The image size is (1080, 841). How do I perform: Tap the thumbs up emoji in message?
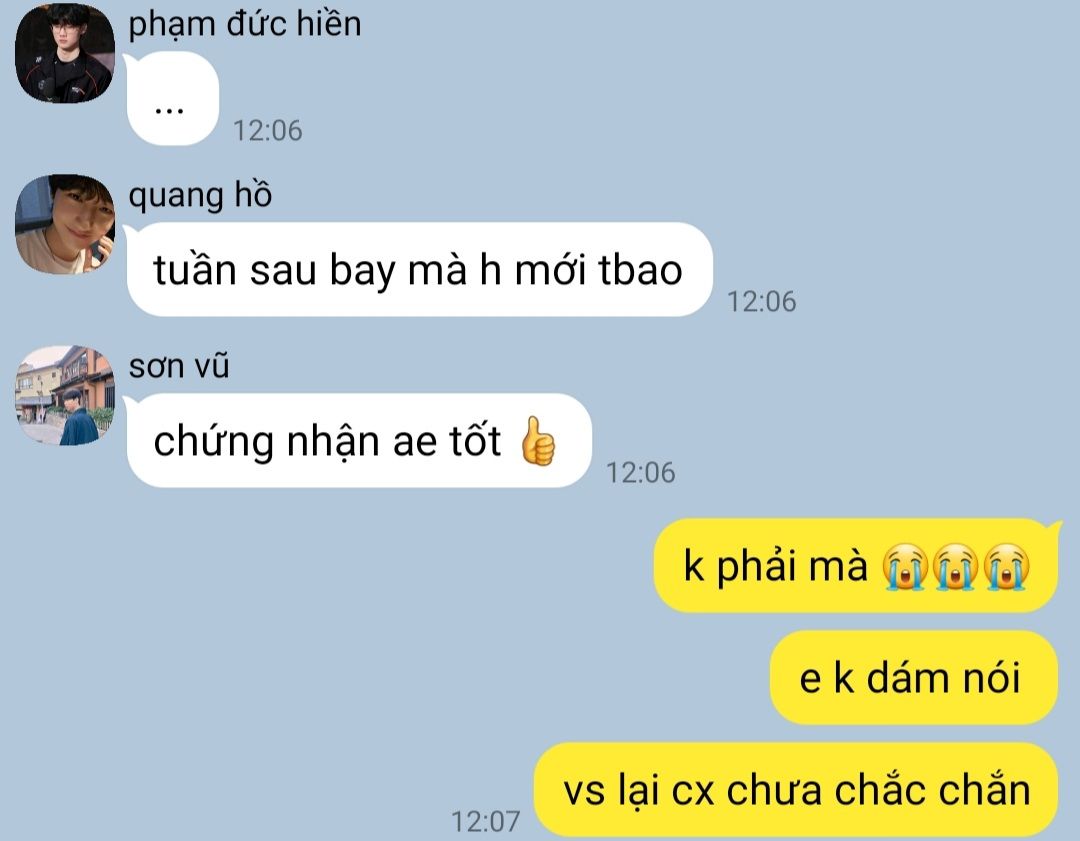[x=537, y=441]
